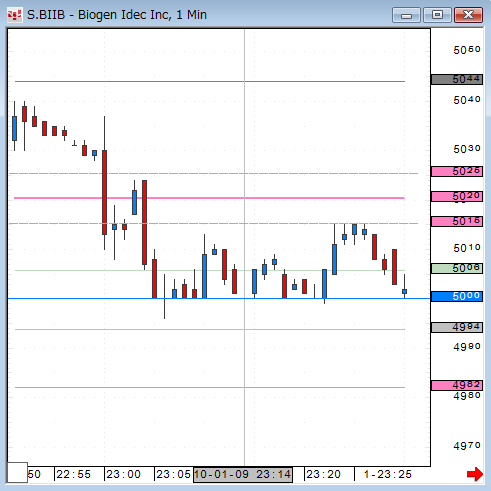Click the red scroll-right arrow icon
Viewport: 491px width, 491px height.
[475, 474]
